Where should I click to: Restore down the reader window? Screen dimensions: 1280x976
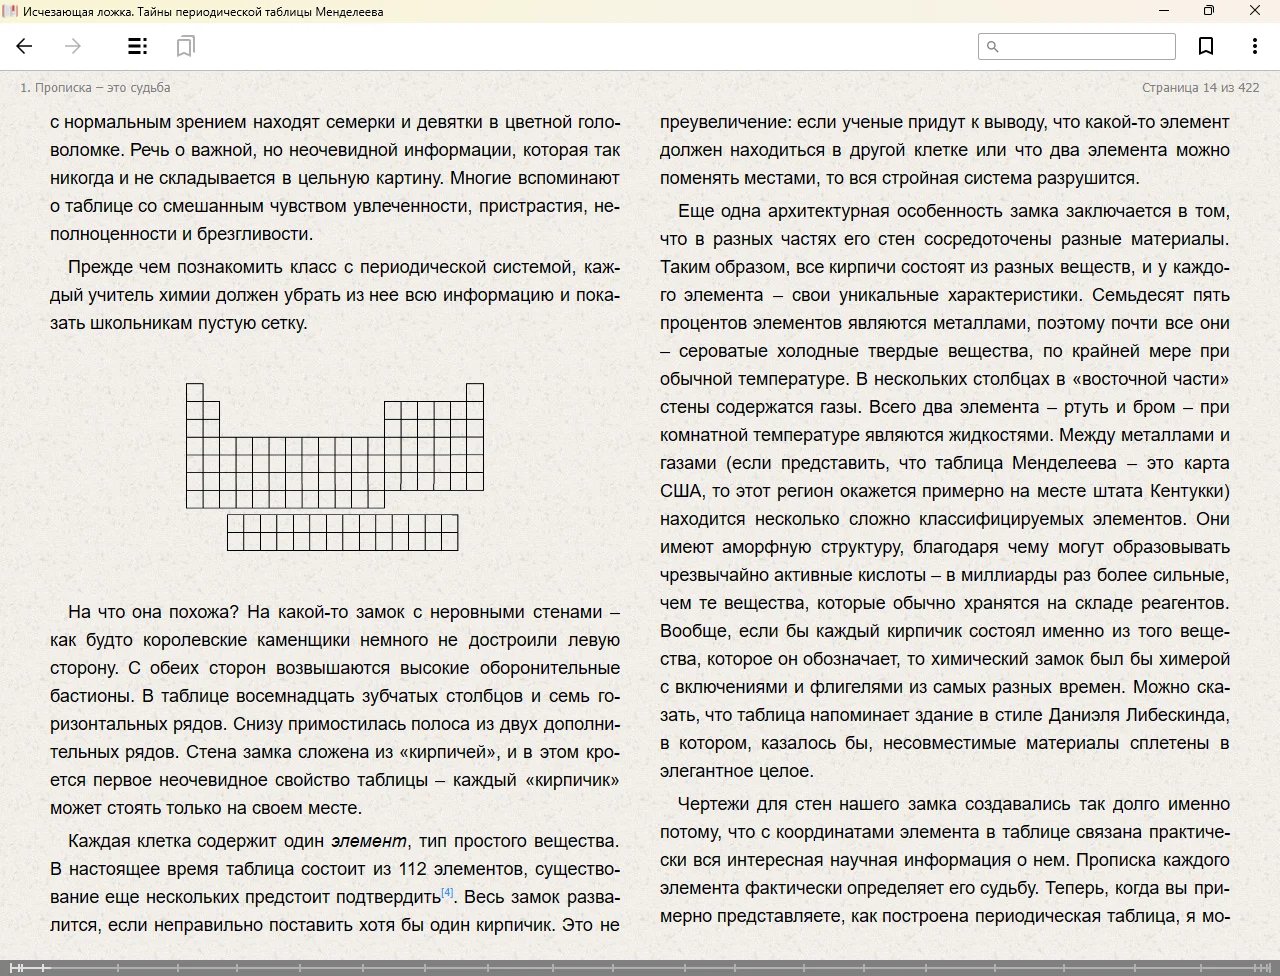pos(1208,11)
